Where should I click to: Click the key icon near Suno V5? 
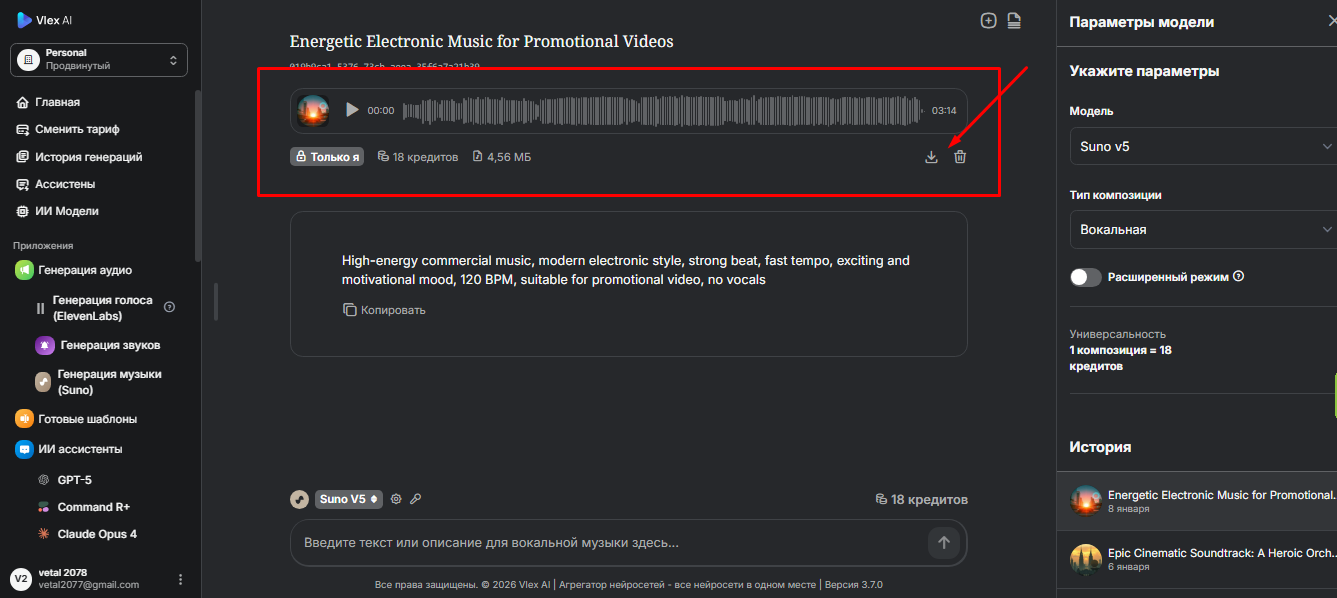pos(416,499)
